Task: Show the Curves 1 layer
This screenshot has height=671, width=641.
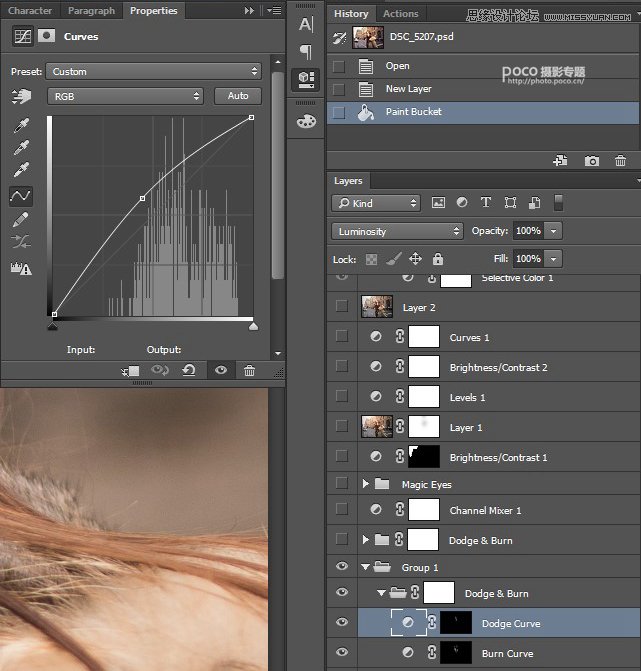Action: pyautogui.click(x=342, y=338)
